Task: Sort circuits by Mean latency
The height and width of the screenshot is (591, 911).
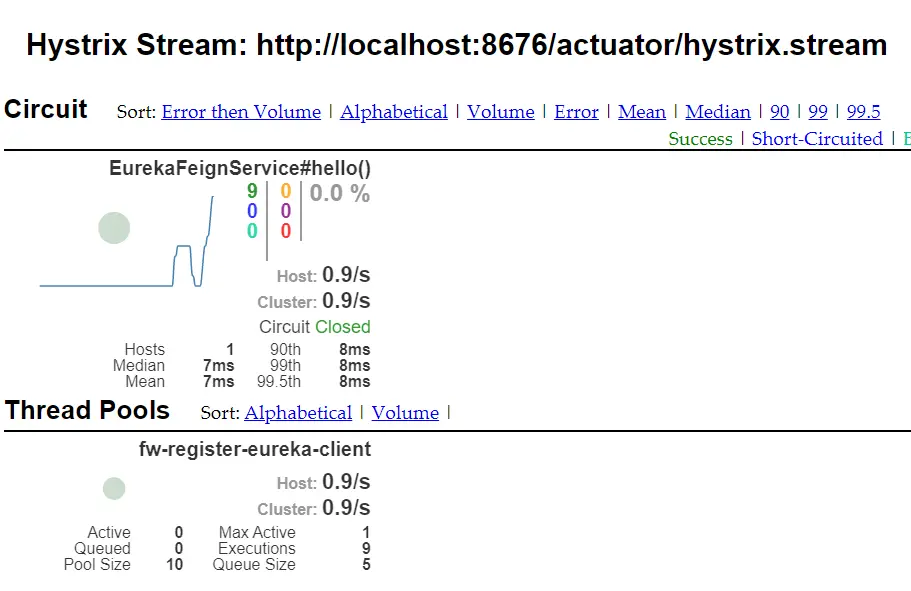Action: tap(642, 112)
